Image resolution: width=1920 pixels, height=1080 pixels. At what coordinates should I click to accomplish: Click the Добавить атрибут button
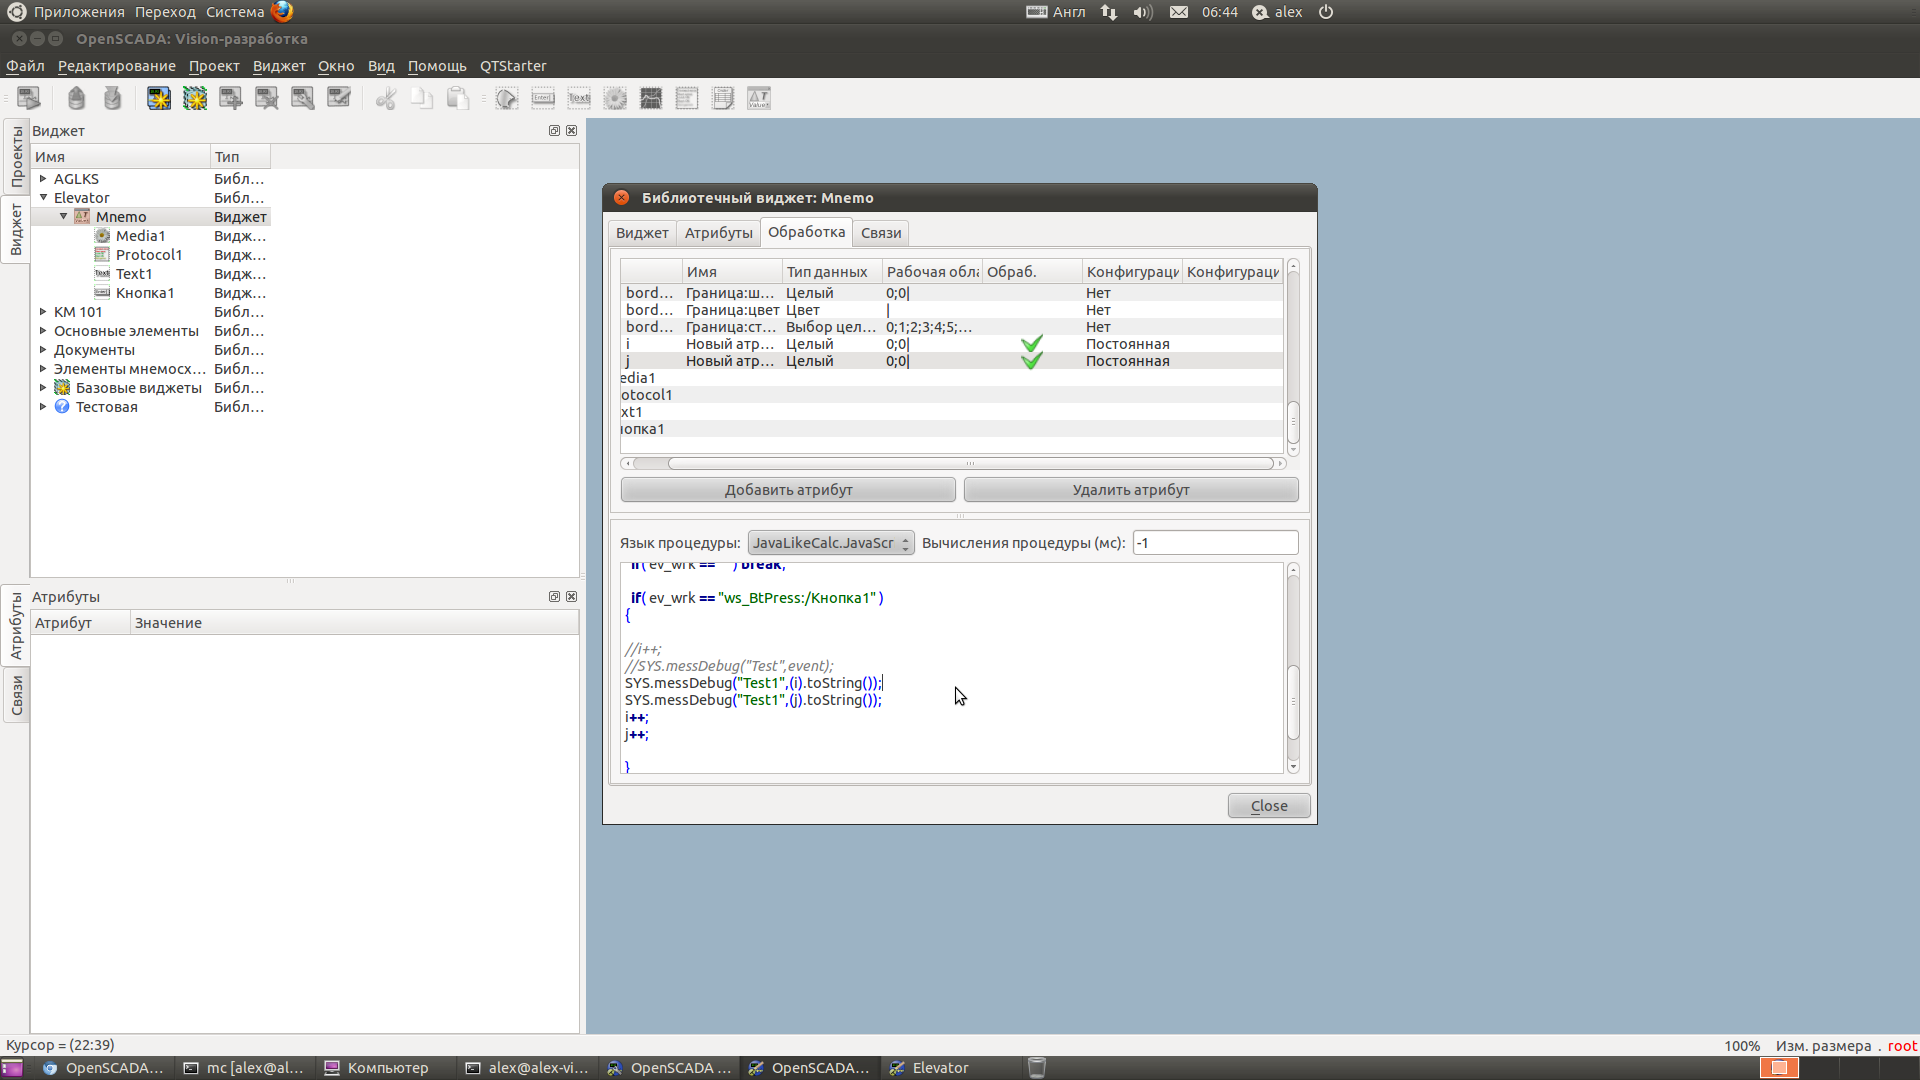788,490
